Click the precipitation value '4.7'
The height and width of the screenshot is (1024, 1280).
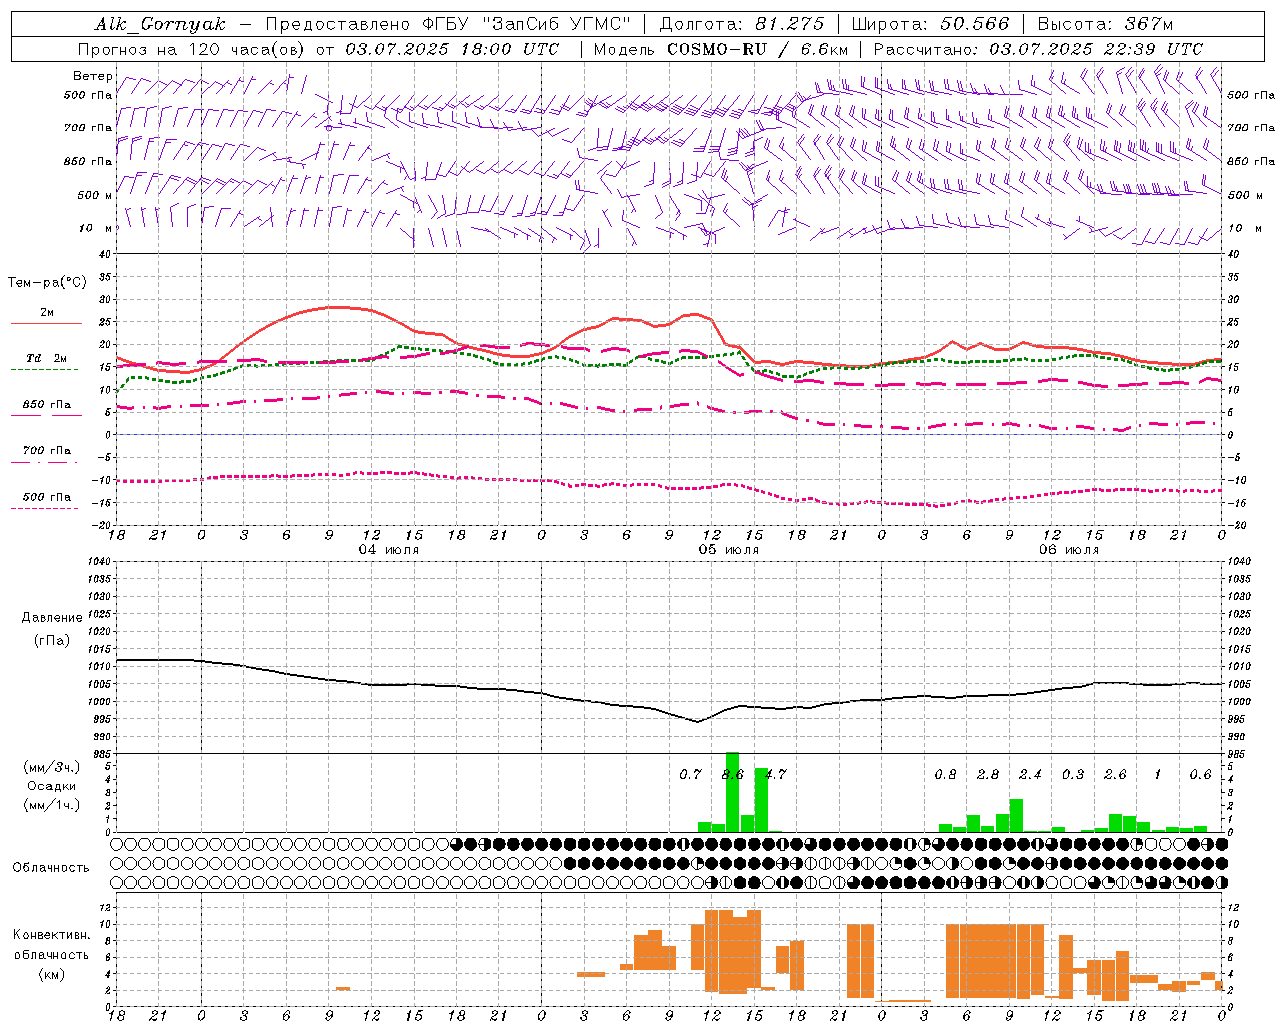click(775, 775)
